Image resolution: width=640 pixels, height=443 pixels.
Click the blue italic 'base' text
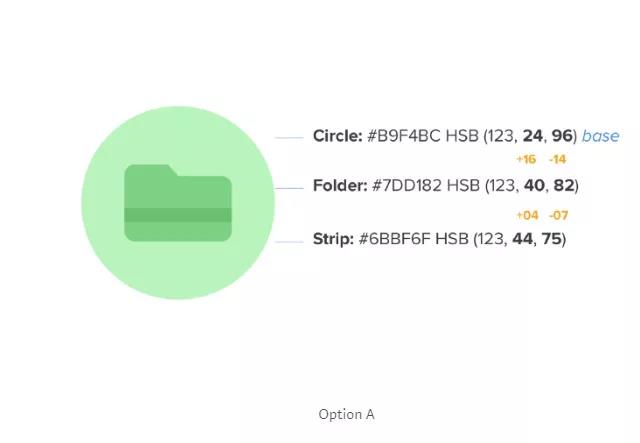[600, 136]
